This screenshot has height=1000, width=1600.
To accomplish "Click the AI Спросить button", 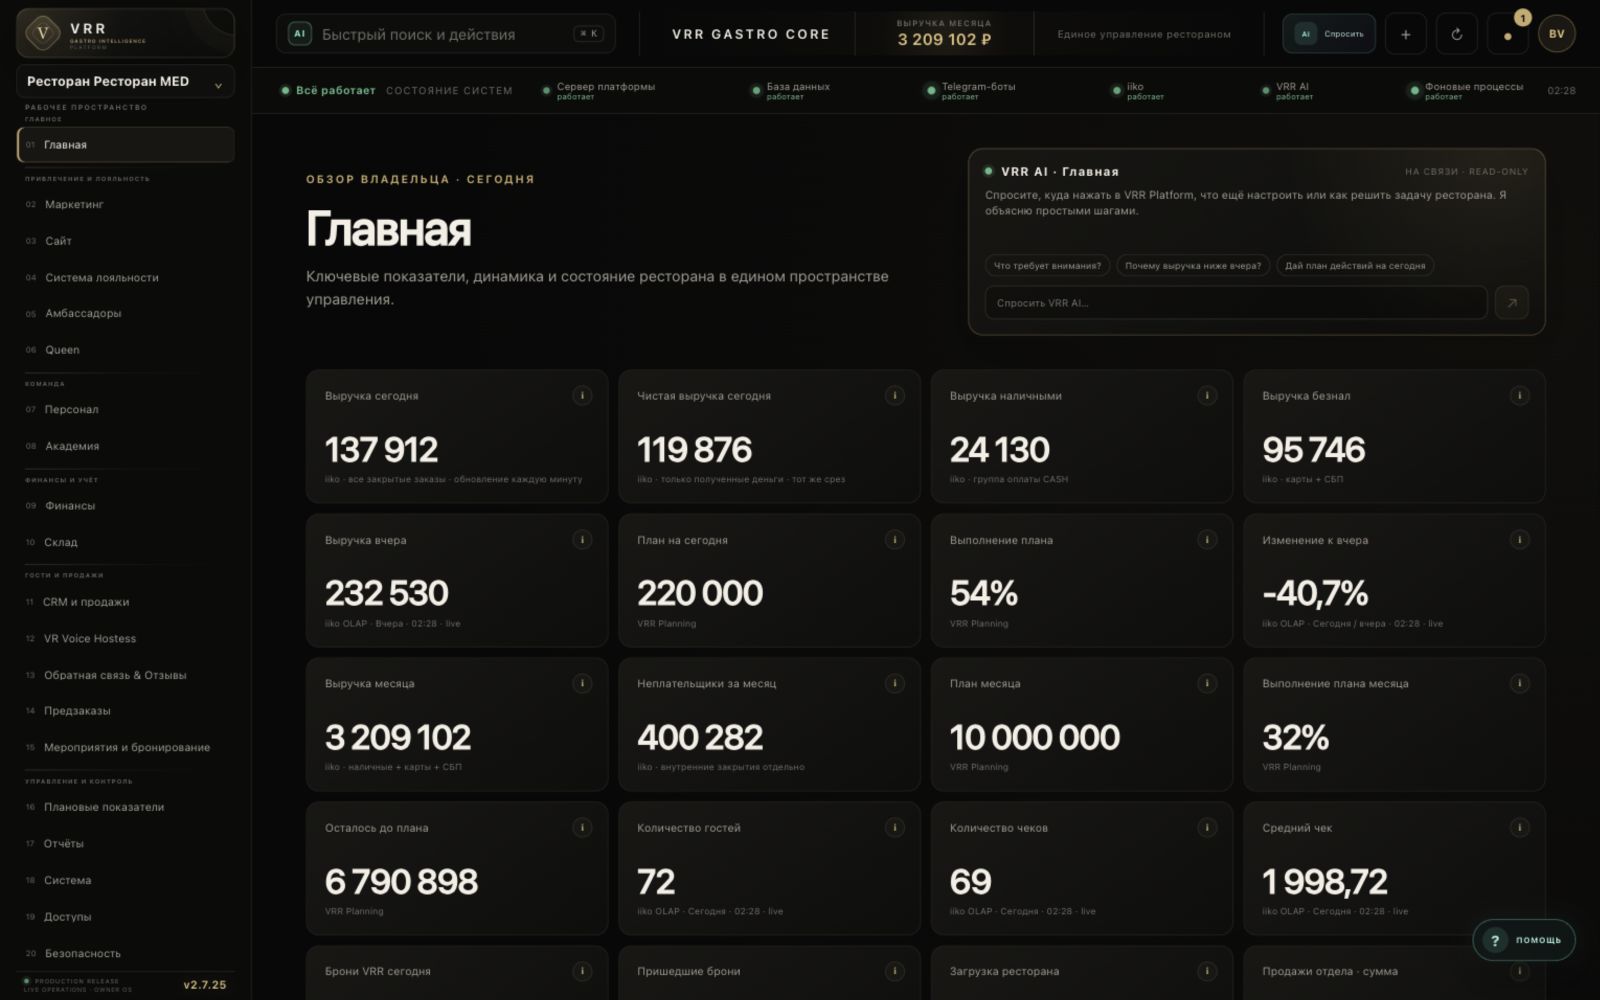I will click(x=1329, y=34).
